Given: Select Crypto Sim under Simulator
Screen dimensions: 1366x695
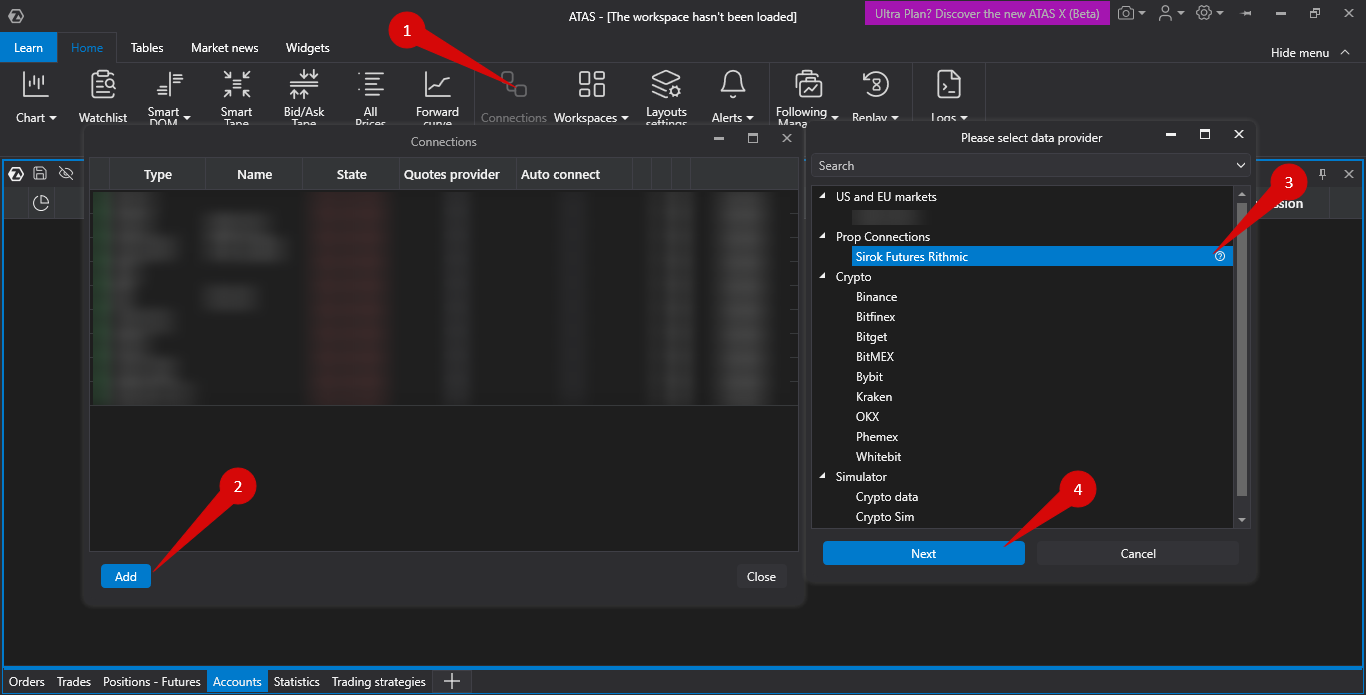Looking at the screenshot, I should (x=885, y=517).
